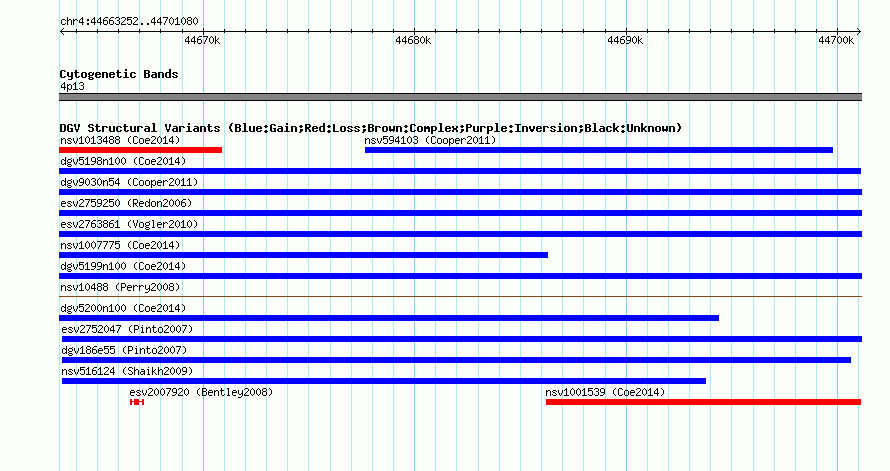The image size is (890, 471).
Task: Select the nsv1007775 (Coe2014) label
Action: pos(120,245)
